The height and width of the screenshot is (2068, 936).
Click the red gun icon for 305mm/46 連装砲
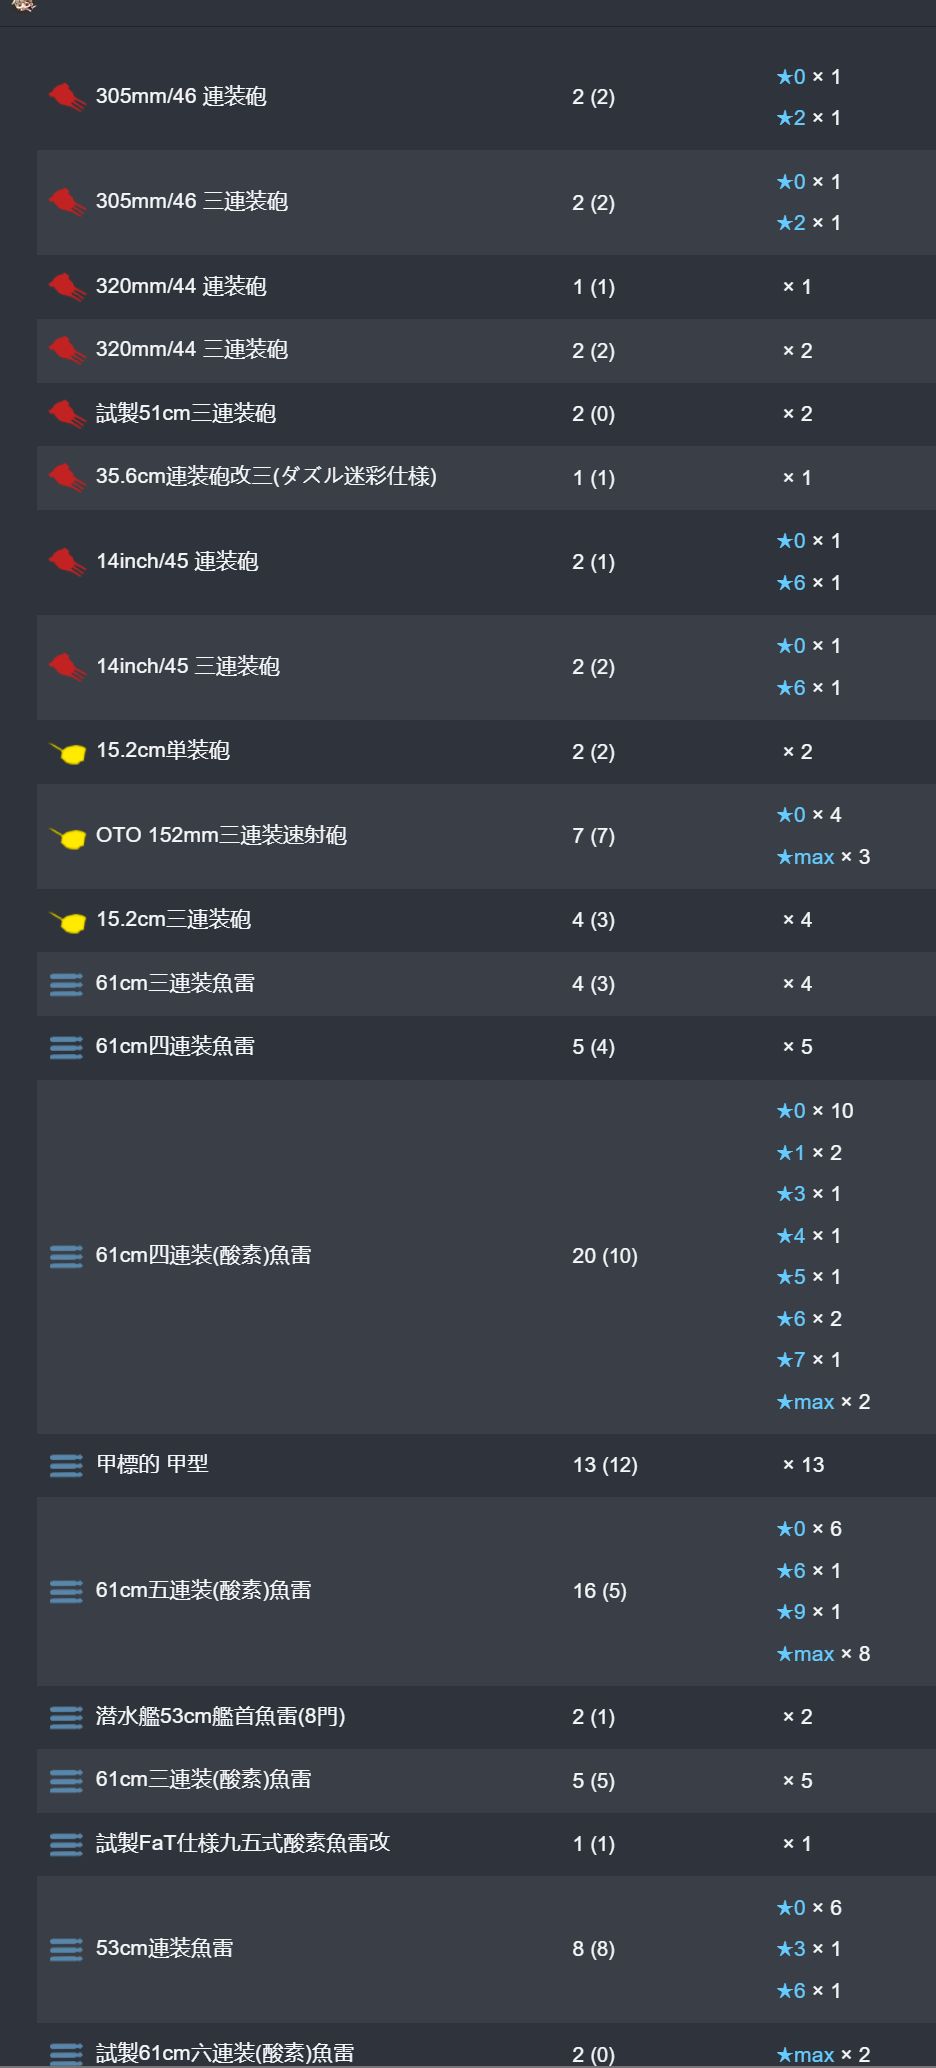[x=67, y=97]
